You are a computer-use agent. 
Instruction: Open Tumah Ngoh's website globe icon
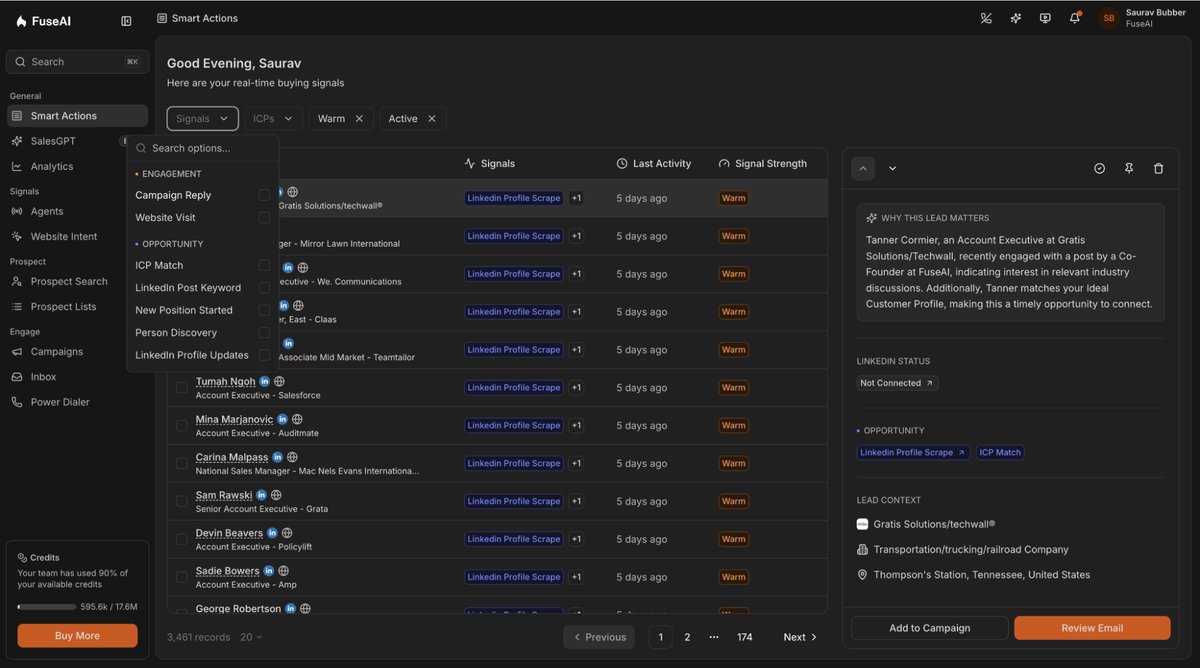pyautogui.click(x=280, y=381)
